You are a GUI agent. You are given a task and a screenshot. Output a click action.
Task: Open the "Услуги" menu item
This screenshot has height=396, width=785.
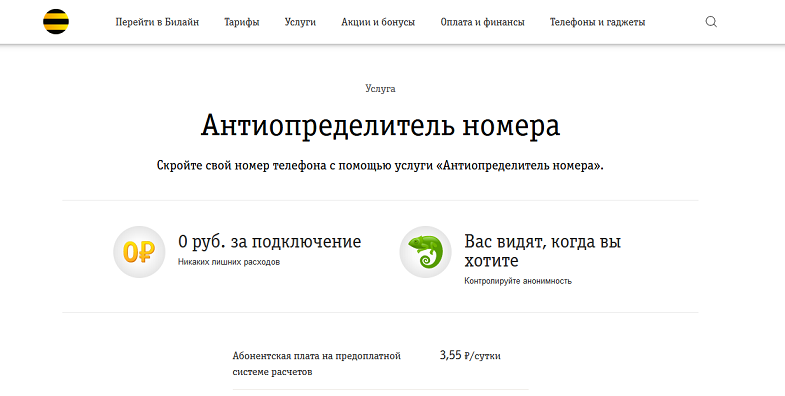300,22
